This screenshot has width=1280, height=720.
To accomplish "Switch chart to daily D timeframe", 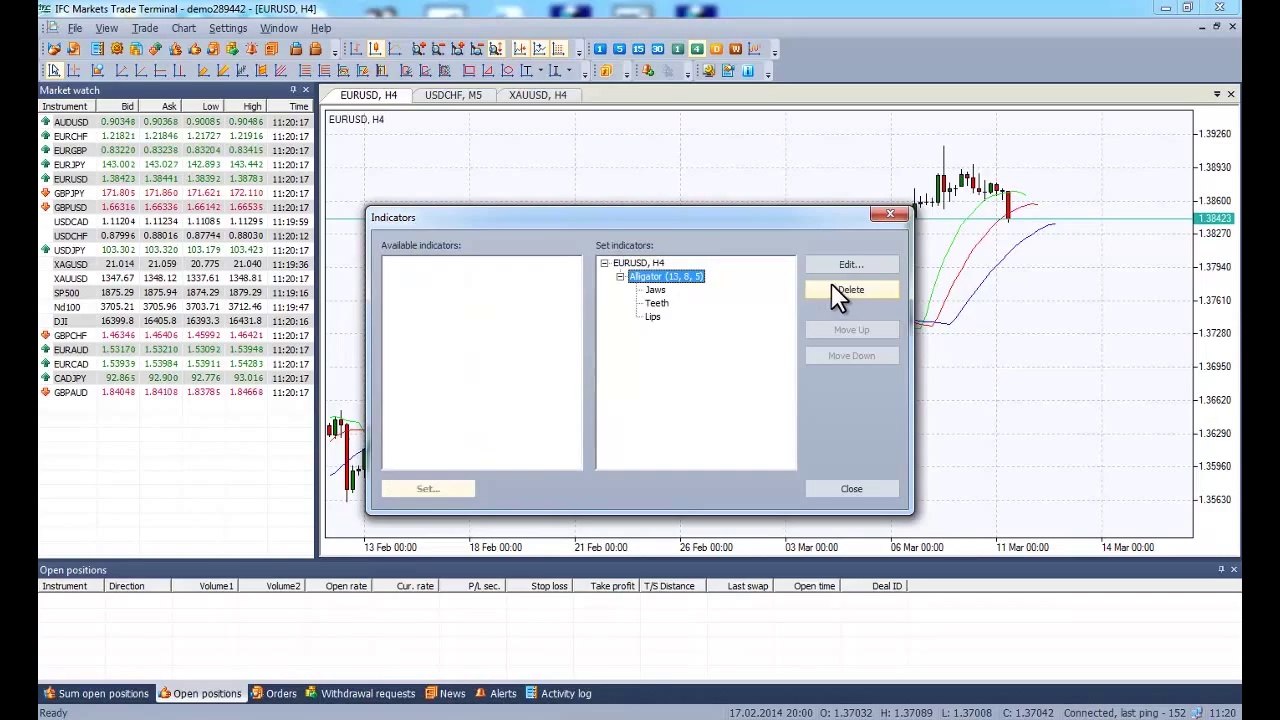I will (716, 49).
